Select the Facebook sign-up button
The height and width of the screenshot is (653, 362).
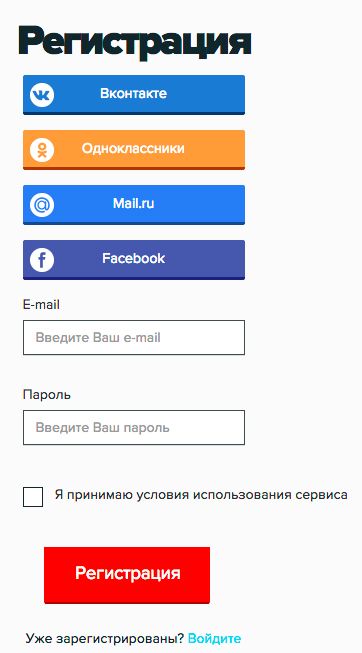coord(134,259)
